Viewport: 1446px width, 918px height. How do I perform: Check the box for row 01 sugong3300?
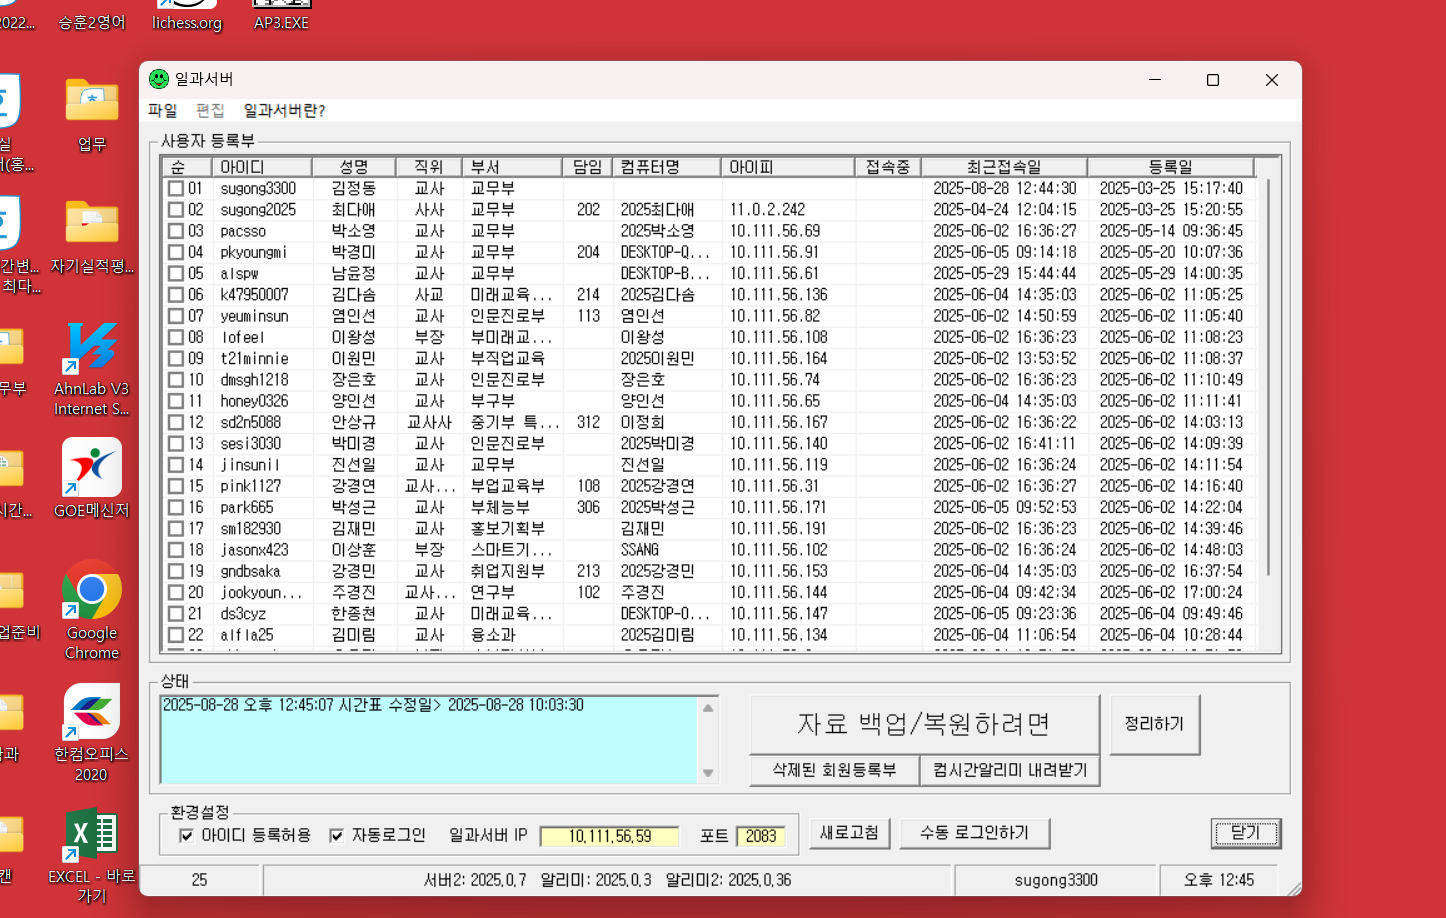point(176,188)
